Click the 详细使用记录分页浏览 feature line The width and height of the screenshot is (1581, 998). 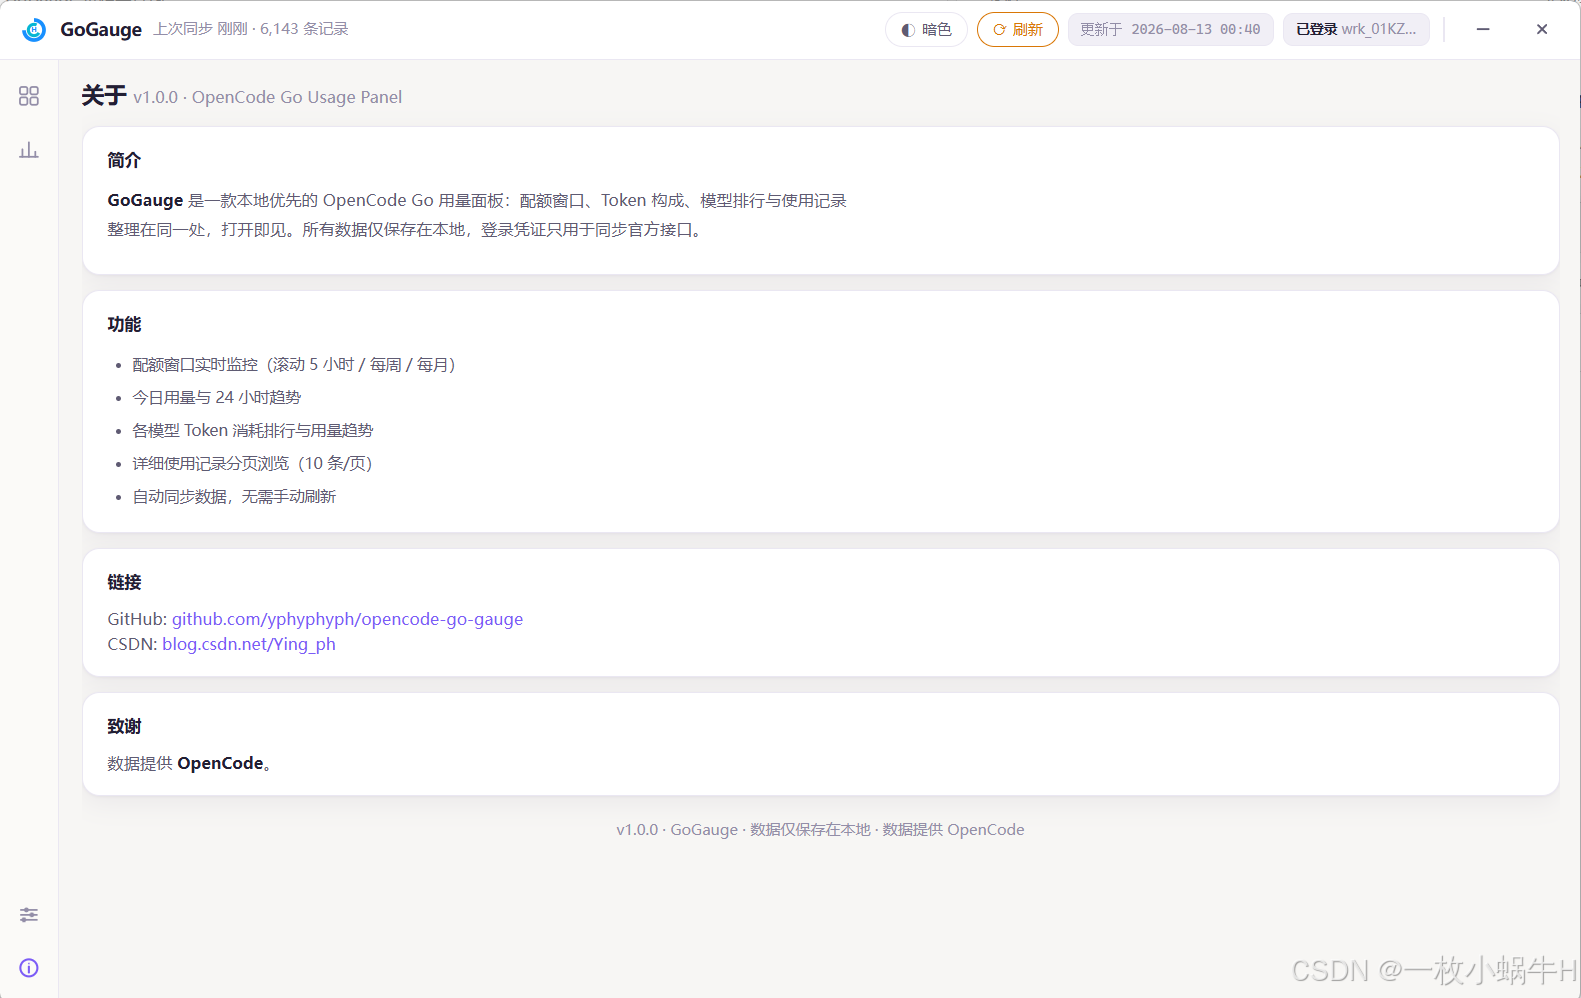pos(252,464)
